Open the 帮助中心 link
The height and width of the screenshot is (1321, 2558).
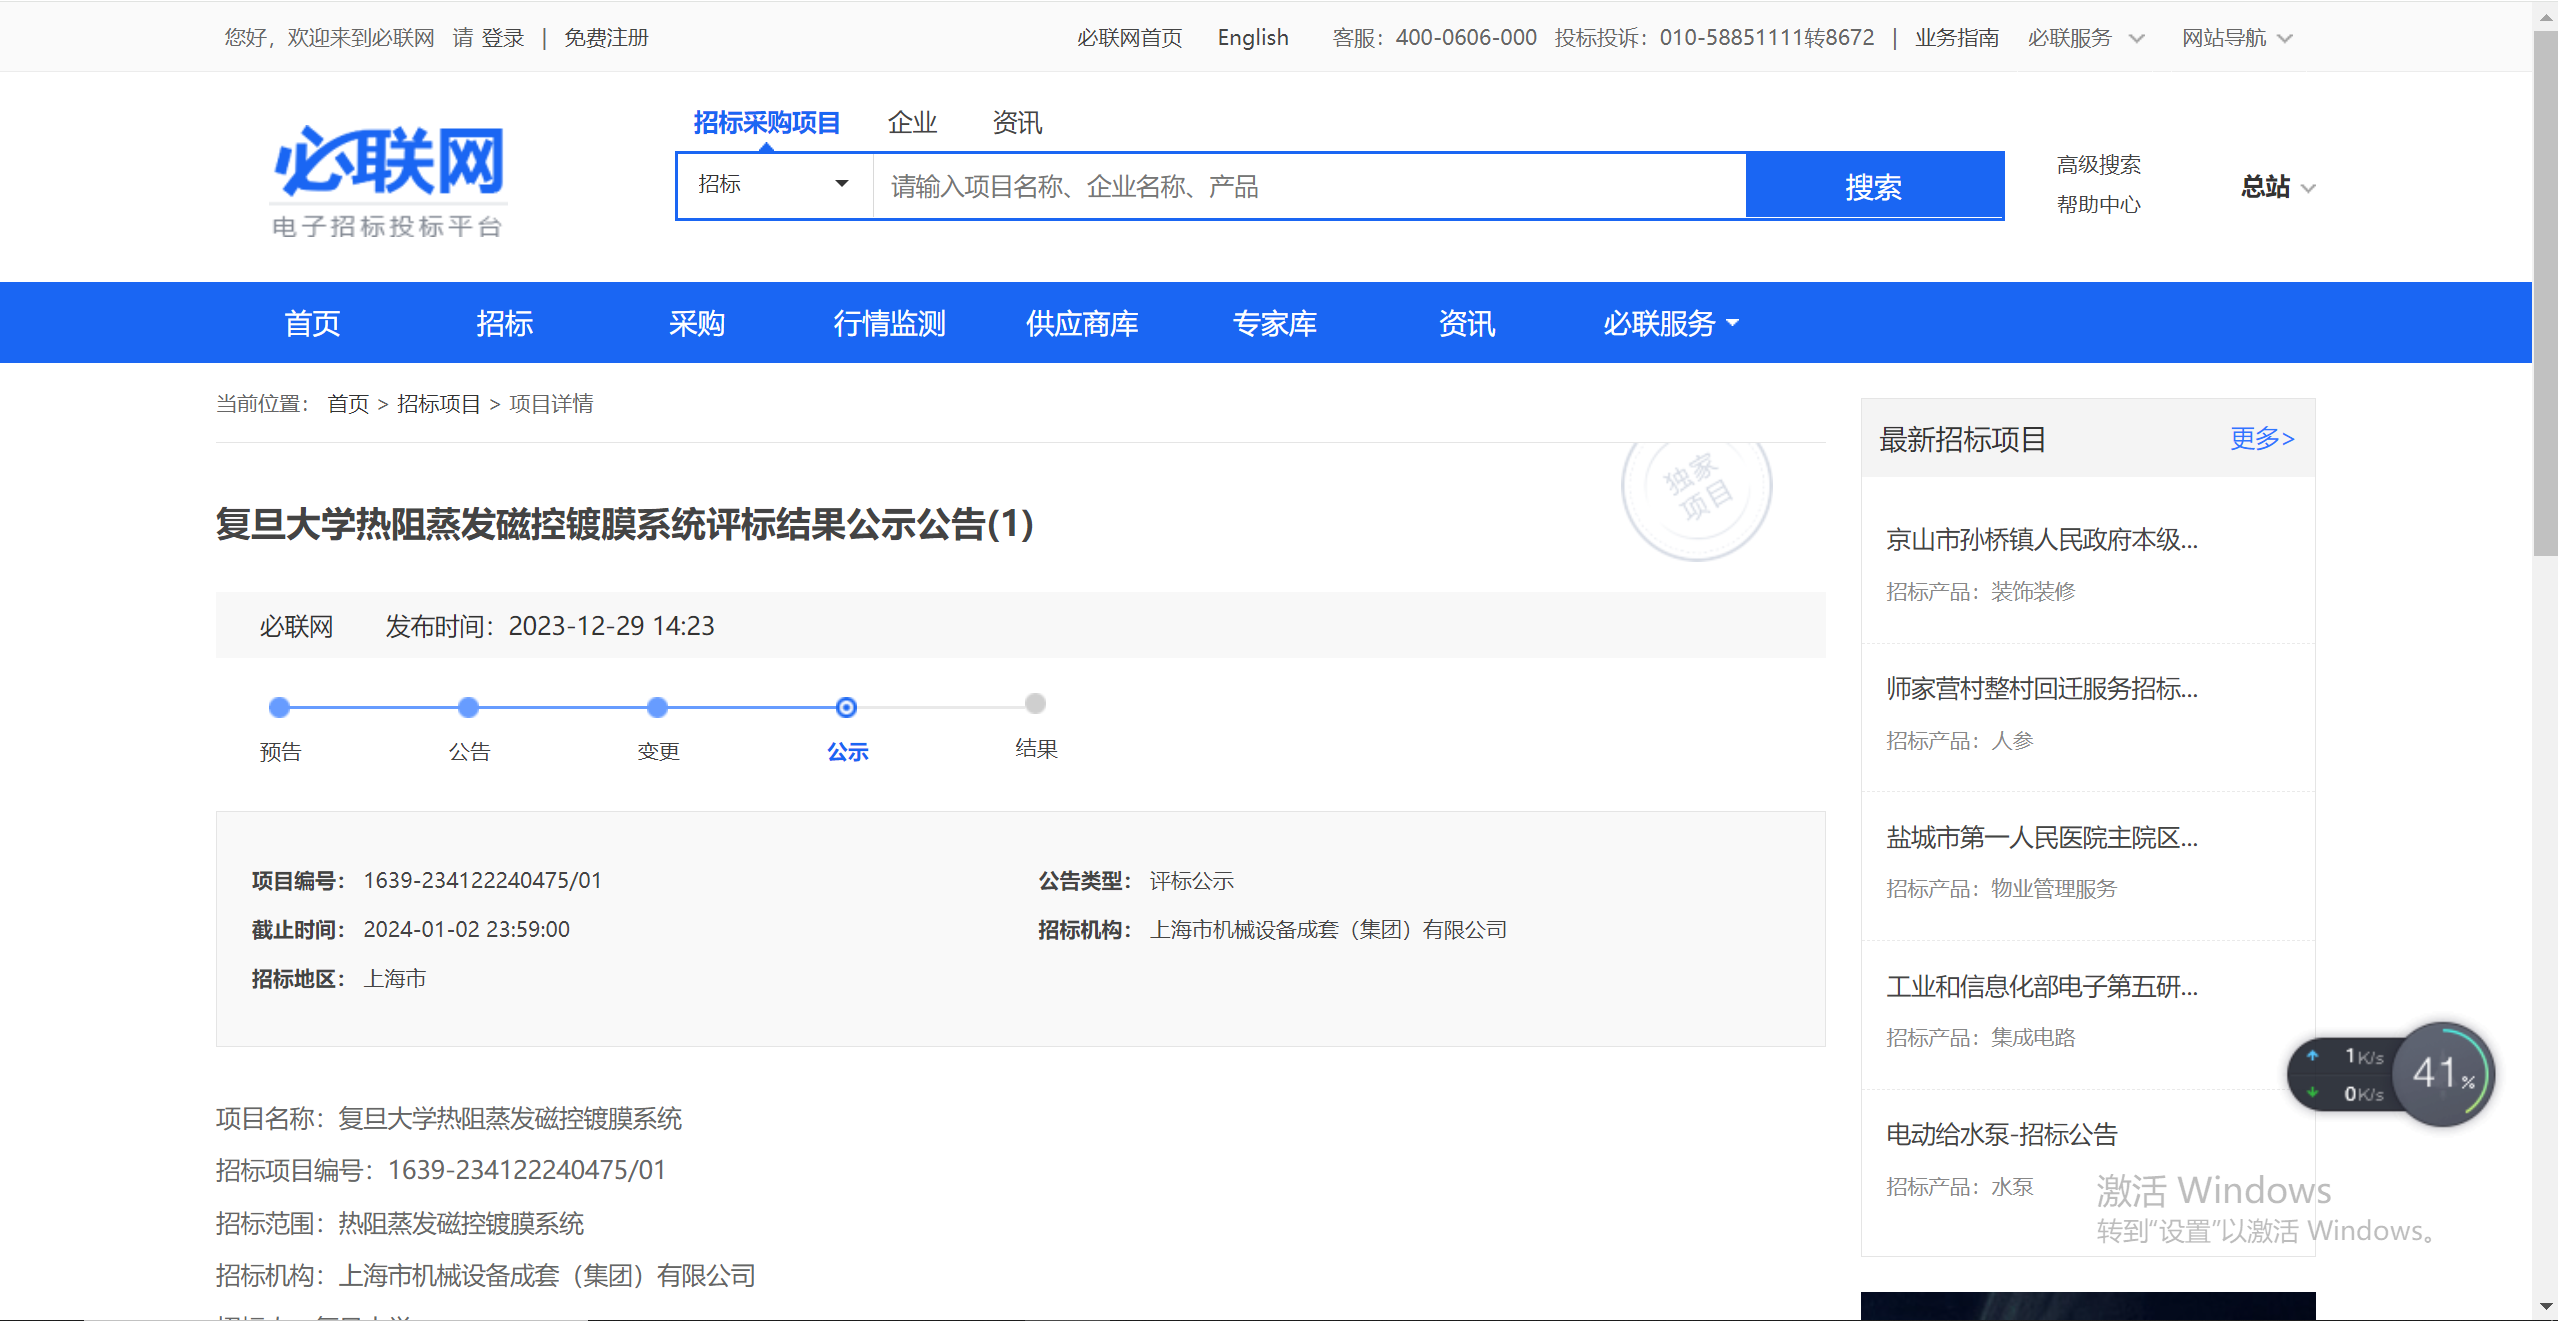(x=2098, y=205)
